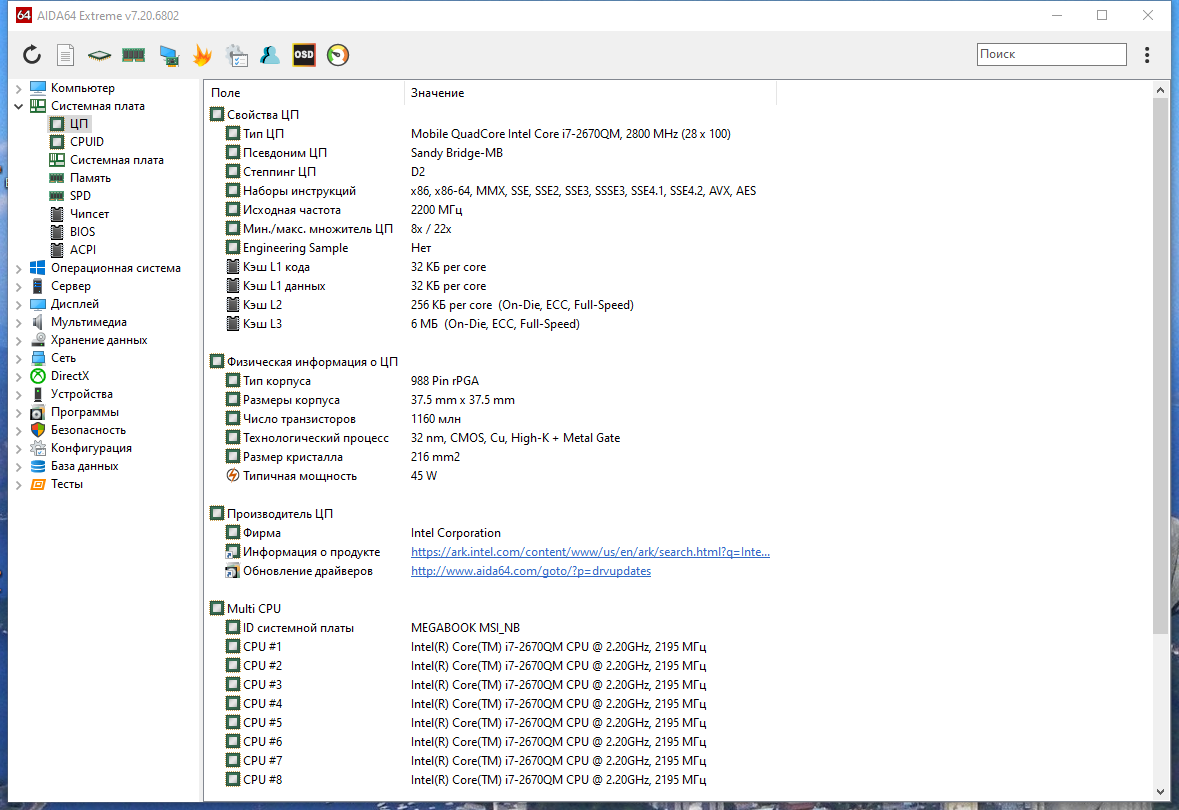The width and height of the screenshot is (1179, 810).
Task: Click the monitor with network card icon
Action: tap(168, 55)
